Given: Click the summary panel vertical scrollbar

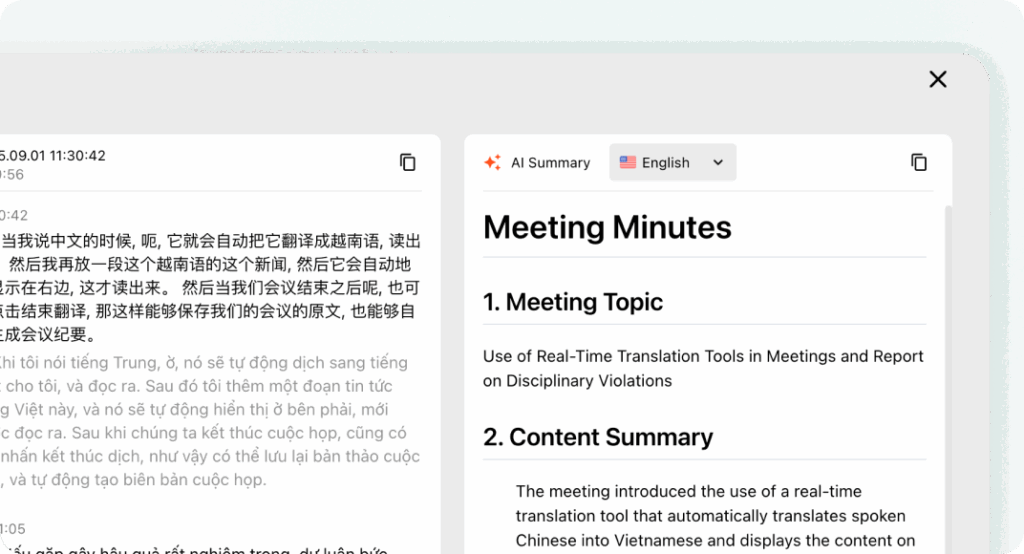Looking at the screenshot, I should tap(948, 379).
